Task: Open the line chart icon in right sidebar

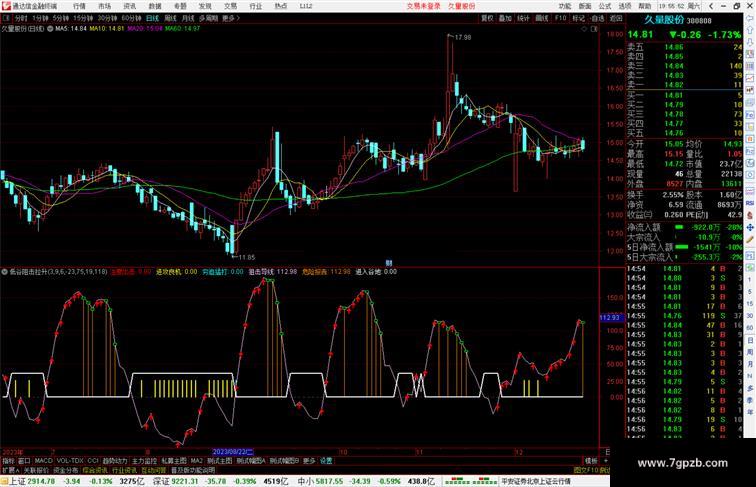Action: point(750,78)
